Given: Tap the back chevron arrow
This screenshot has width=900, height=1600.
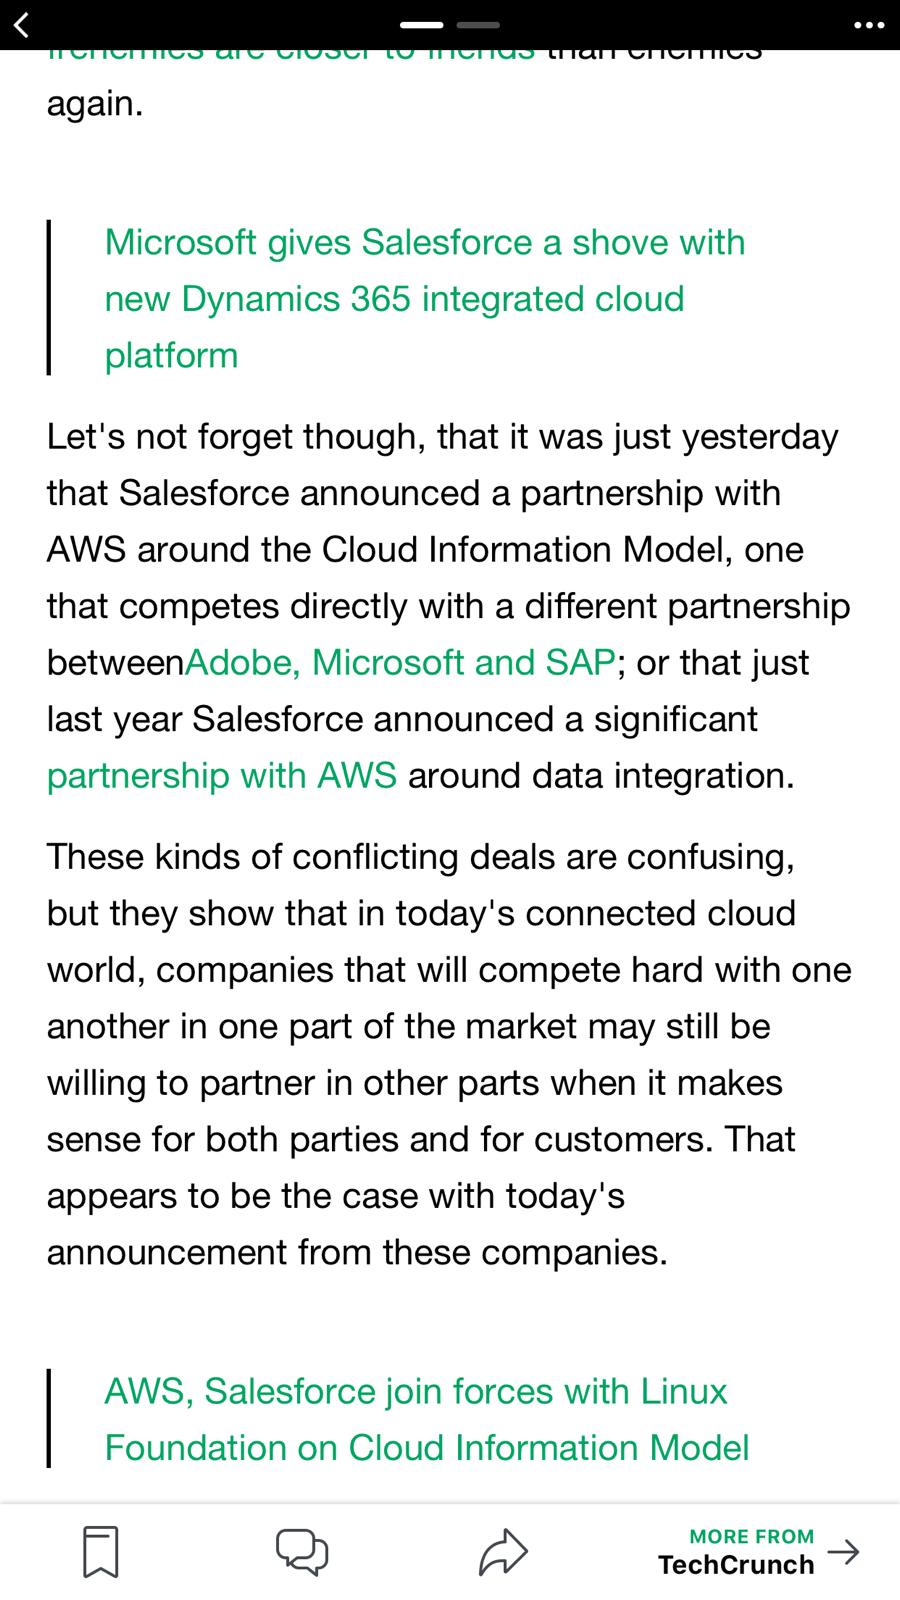Looking at the screenshot, I should pyautogui.click(x=22, y=24).
